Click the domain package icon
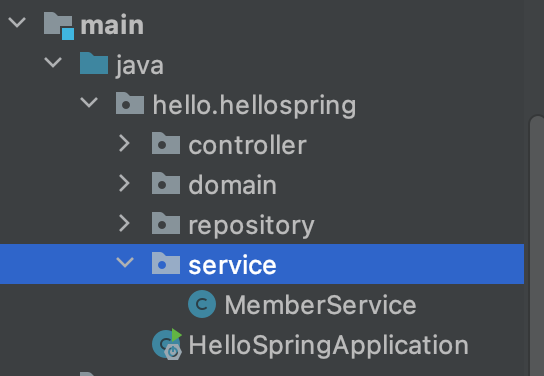 click(x=166, y=183)
